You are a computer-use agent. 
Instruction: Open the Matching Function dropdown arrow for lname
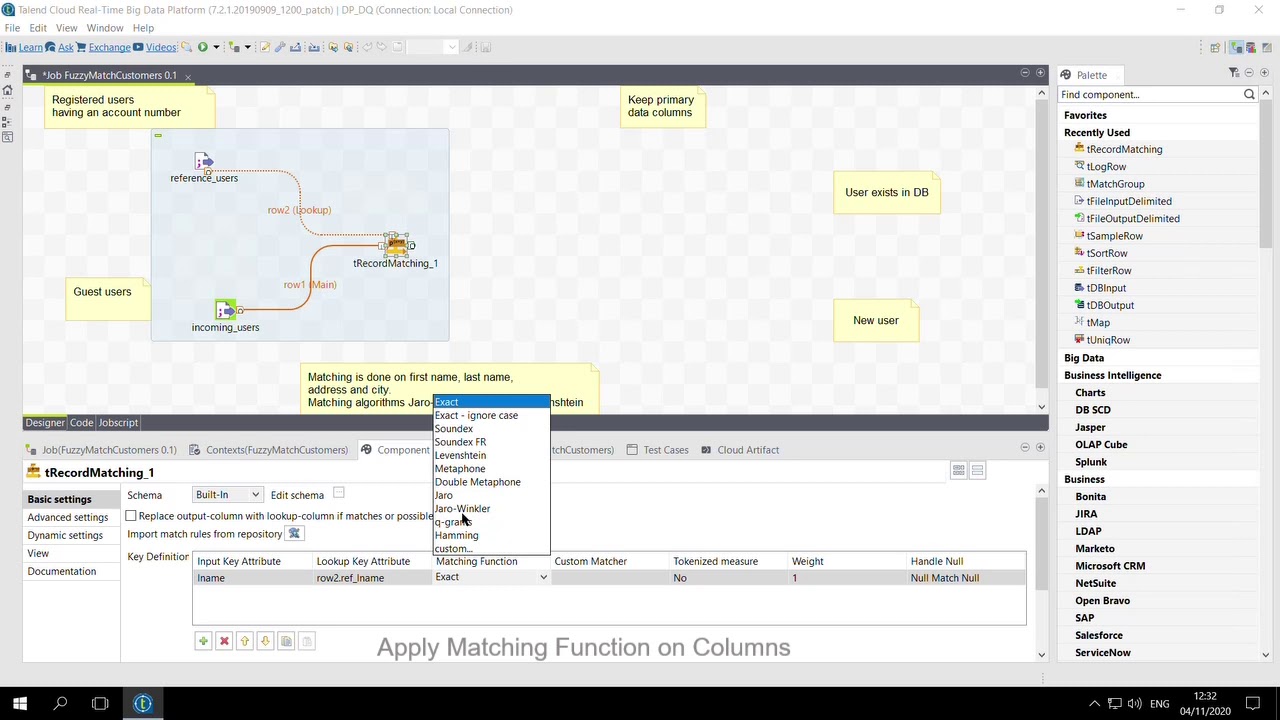pos(543,578)
